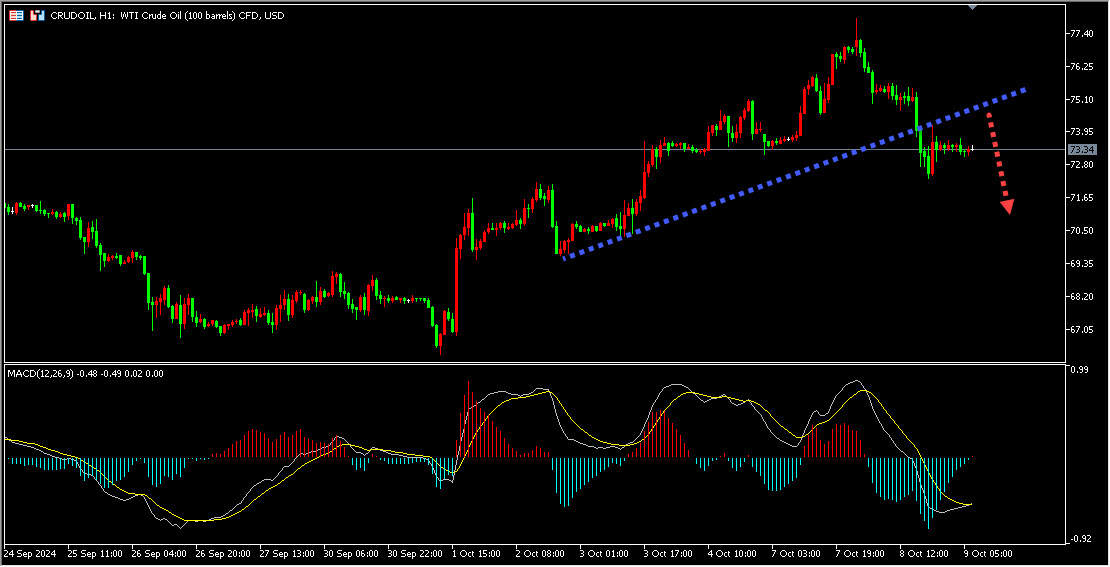Click the tall red candle on 1 Oct
The height and width of the screenshot is (567, 1110).
[x=456, y=287]
